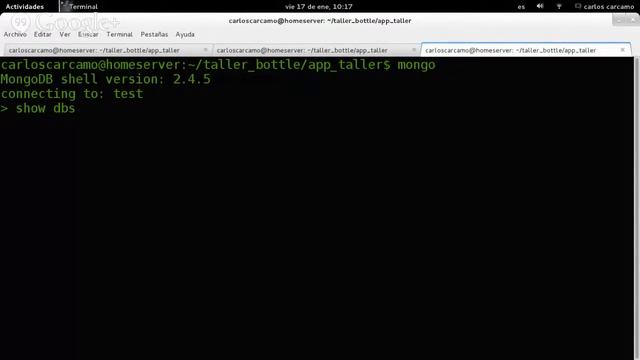Screen dimensions: 640x360
Task: Open the Ayuda menu
Action: tap(185, 34)
